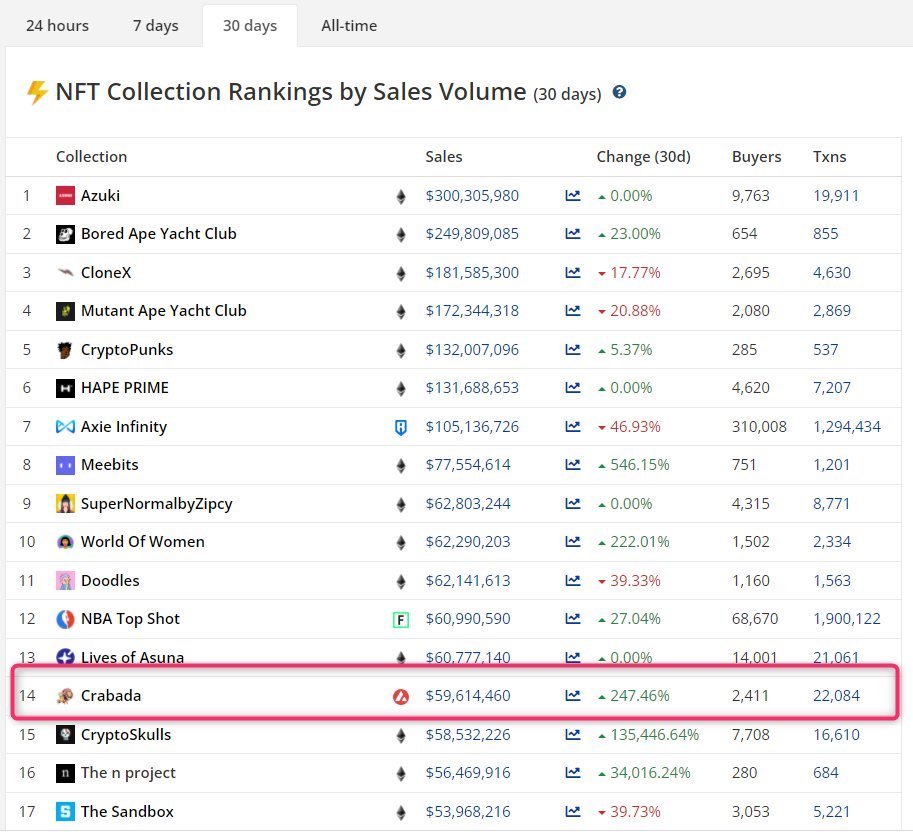Open the sales chart icon for NBA Top Shot
This screenshot has width=913, height=835.
[x=573, y=619]
